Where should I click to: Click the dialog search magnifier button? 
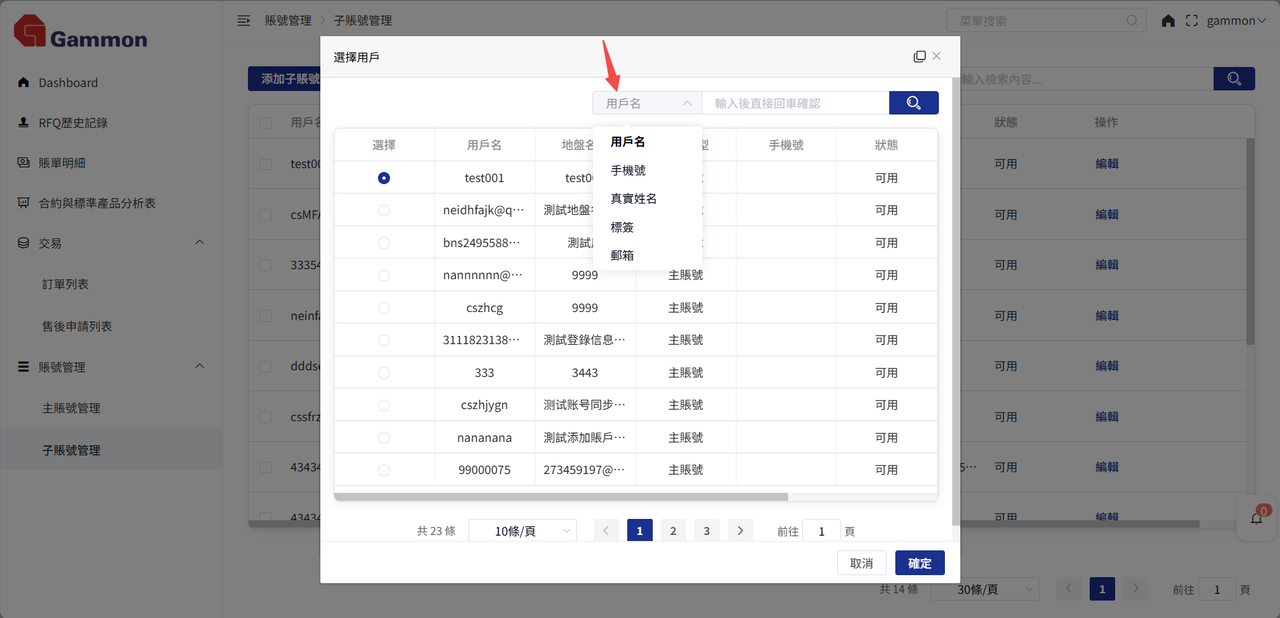point(913,103)
